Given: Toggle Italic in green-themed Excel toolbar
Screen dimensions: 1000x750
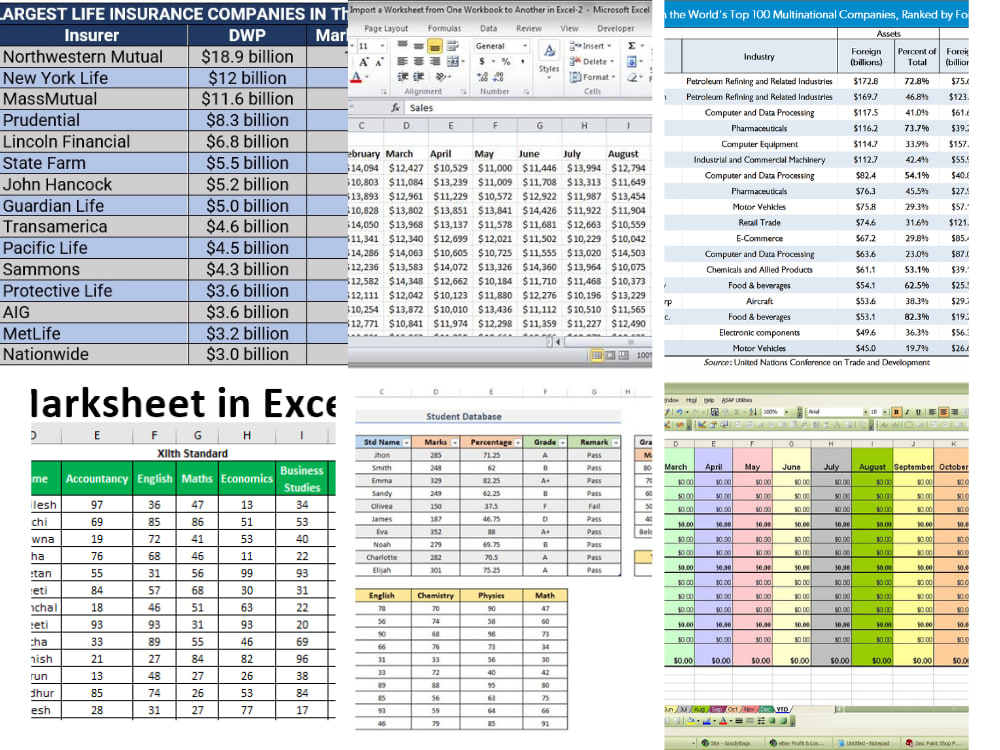Looking at the screenshot, I should tap(907, 412).
